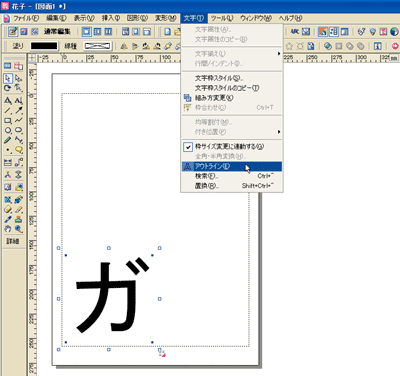This screenshot has height=376, width=400.
Task: Choose 文字枠スタイル(S) menu entry
Action: 232,78
